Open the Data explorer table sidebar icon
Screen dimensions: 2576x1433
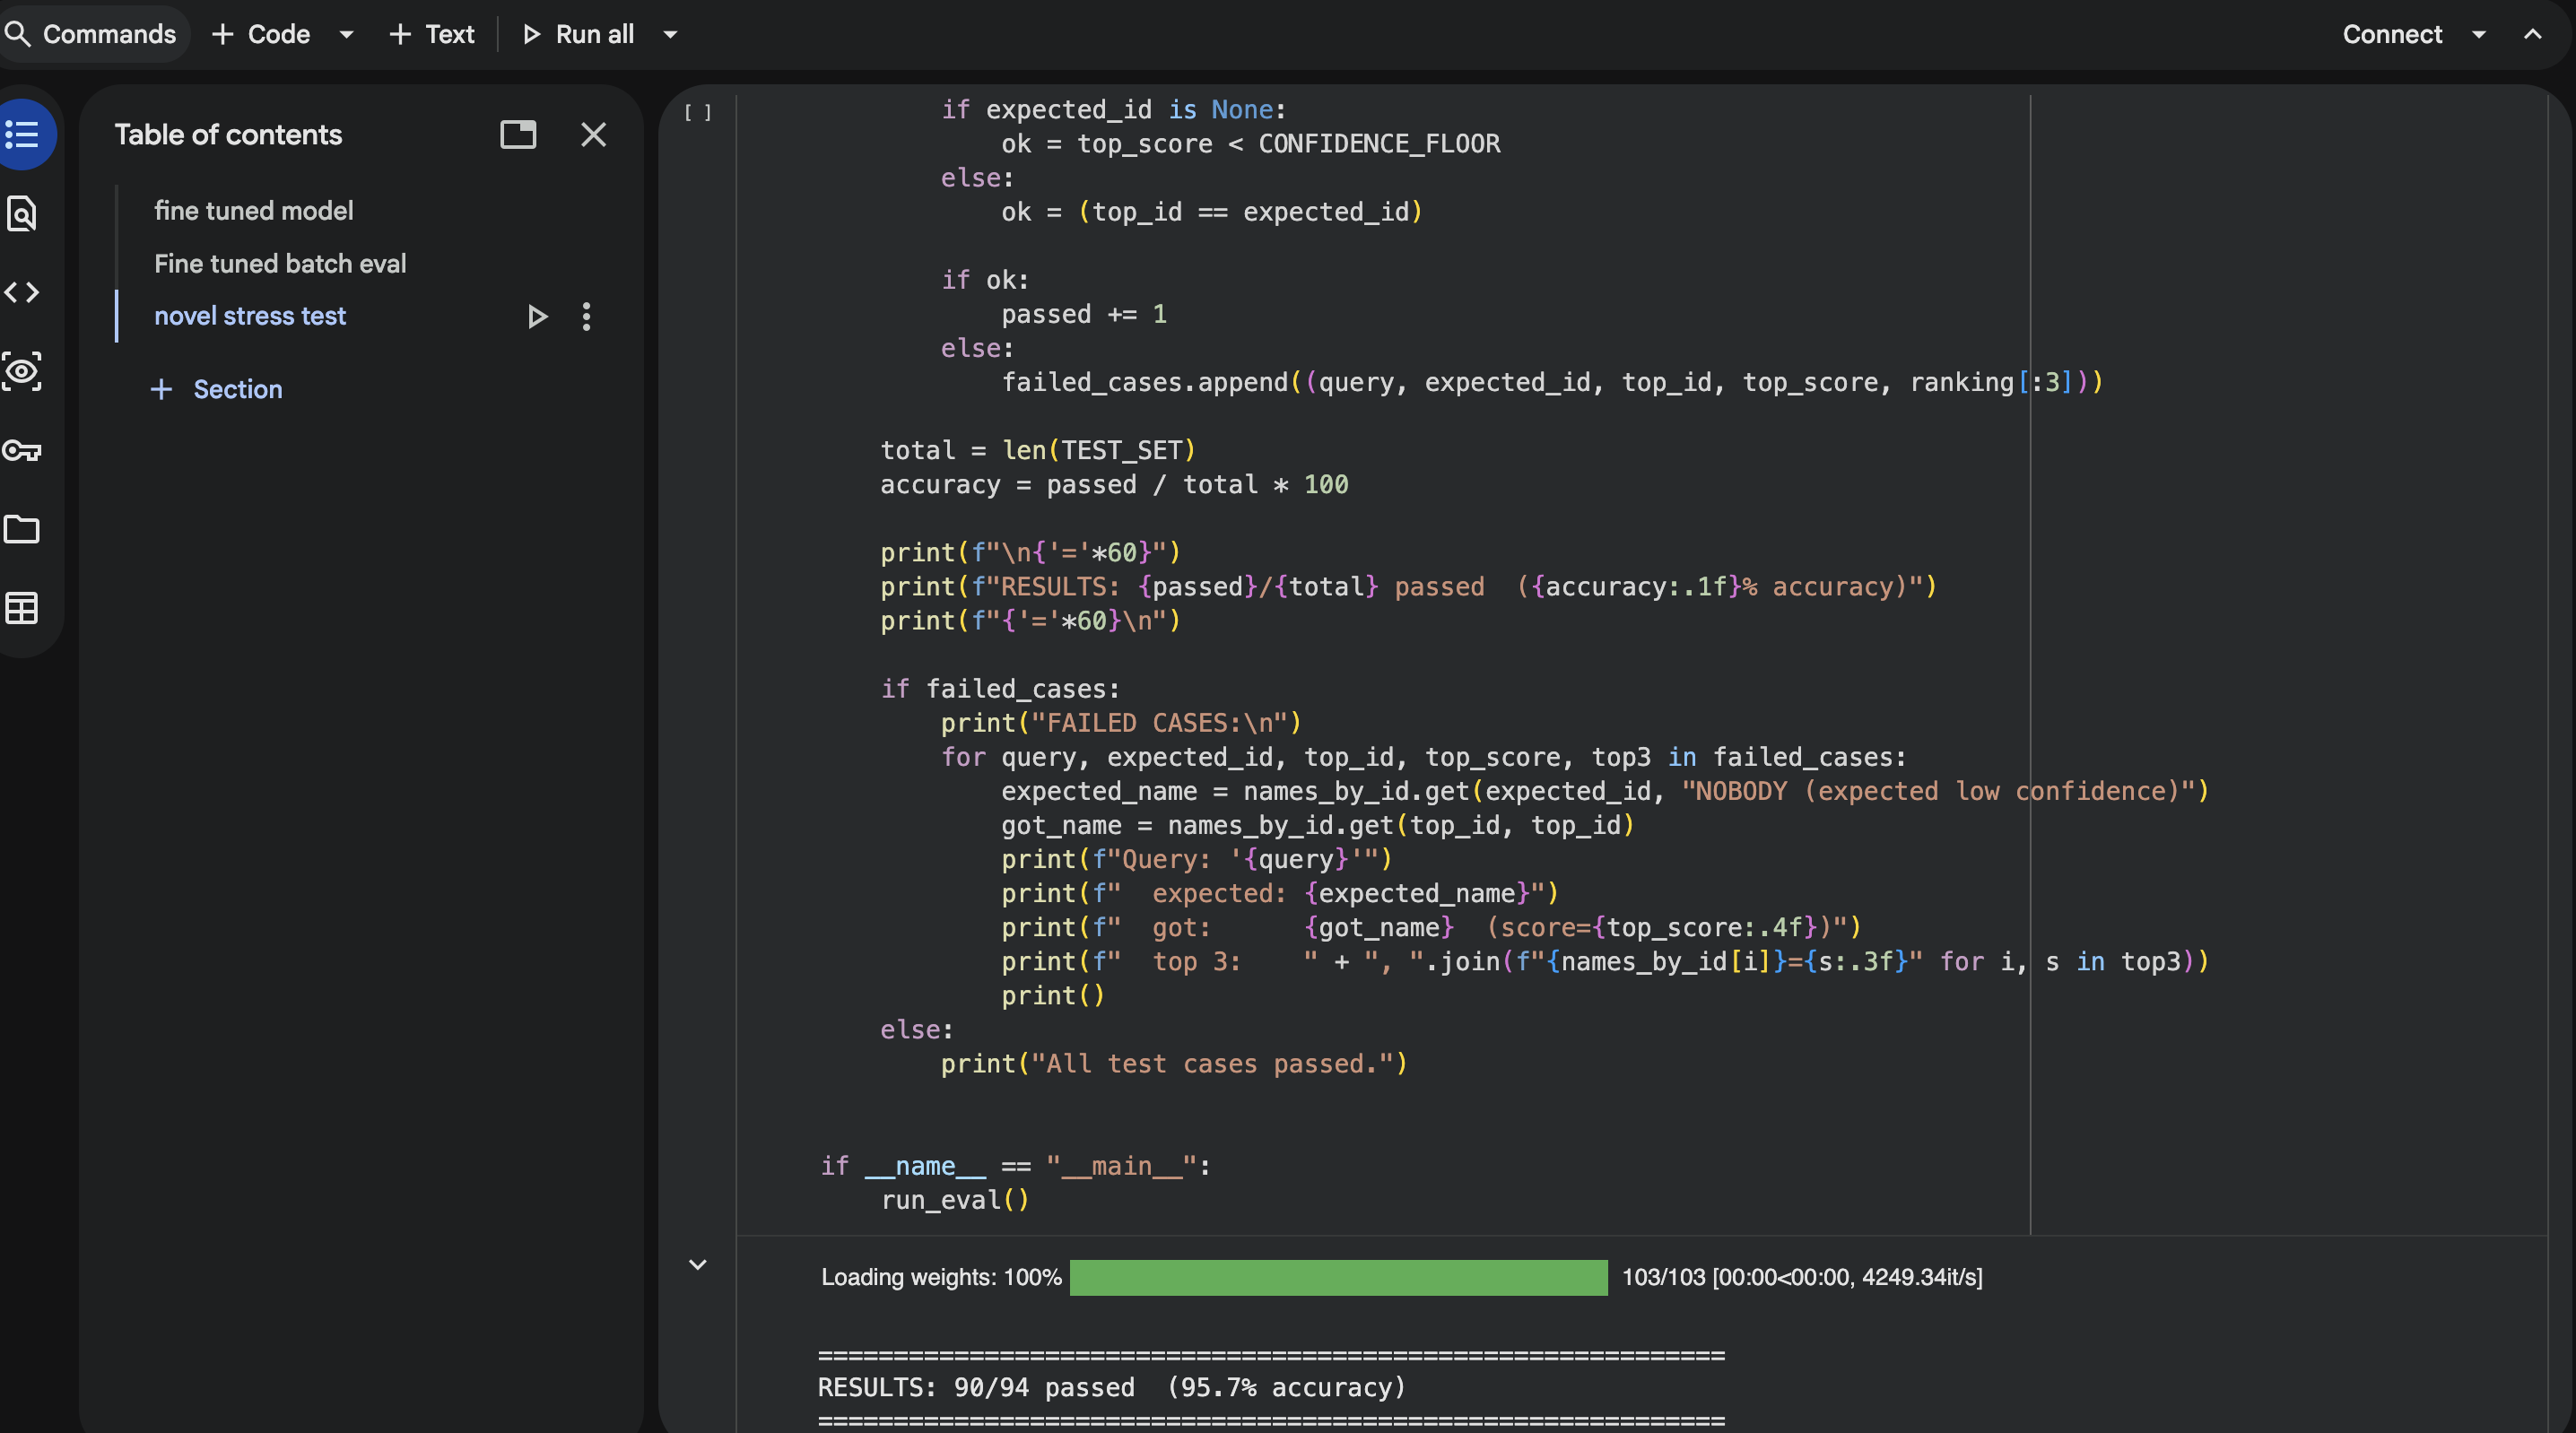click(x=22, y=608)
